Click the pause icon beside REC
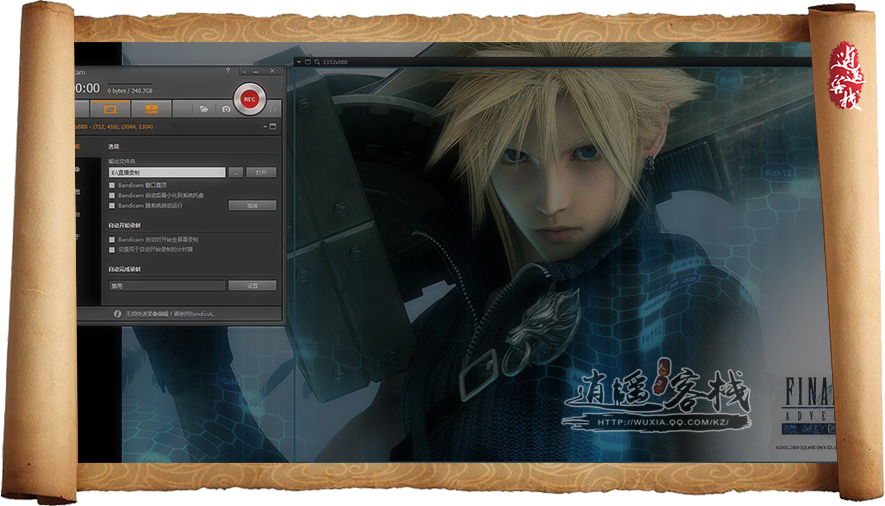Screen dimensions: 885x506 pyautogui.click(x=273, y=108)
